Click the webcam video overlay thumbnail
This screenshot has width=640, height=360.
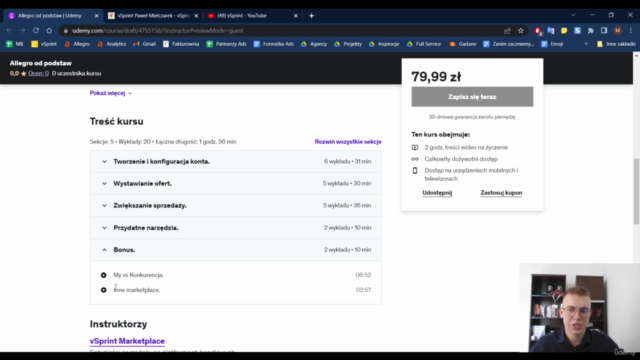(580, 308)
